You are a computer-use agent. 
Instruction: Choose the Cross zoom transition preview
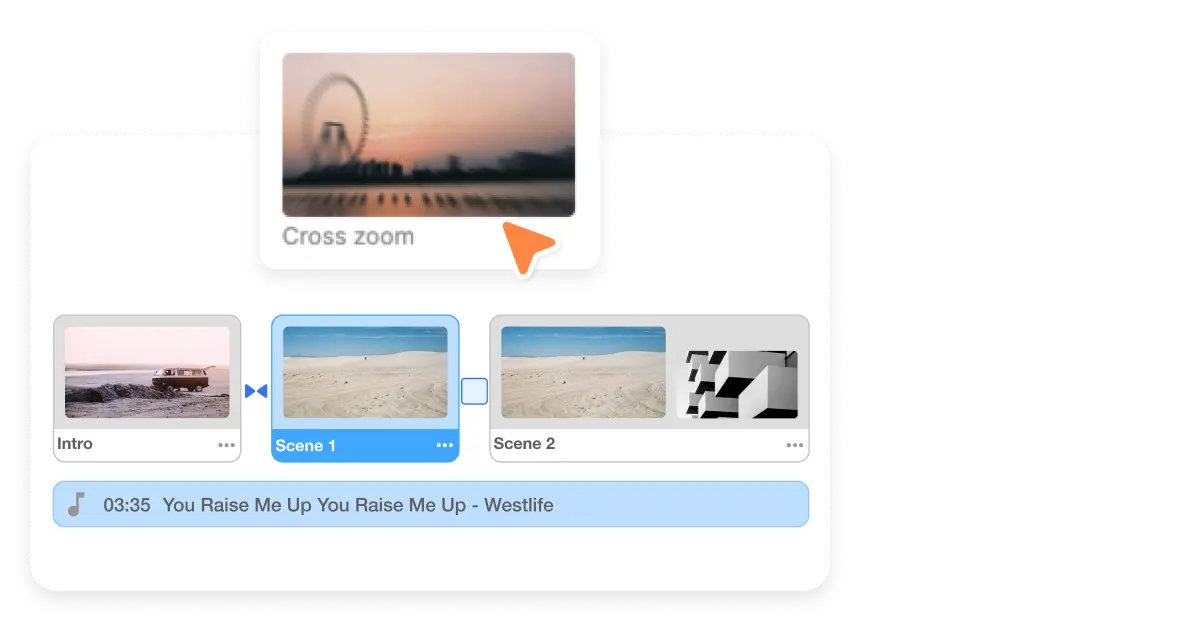429,135
